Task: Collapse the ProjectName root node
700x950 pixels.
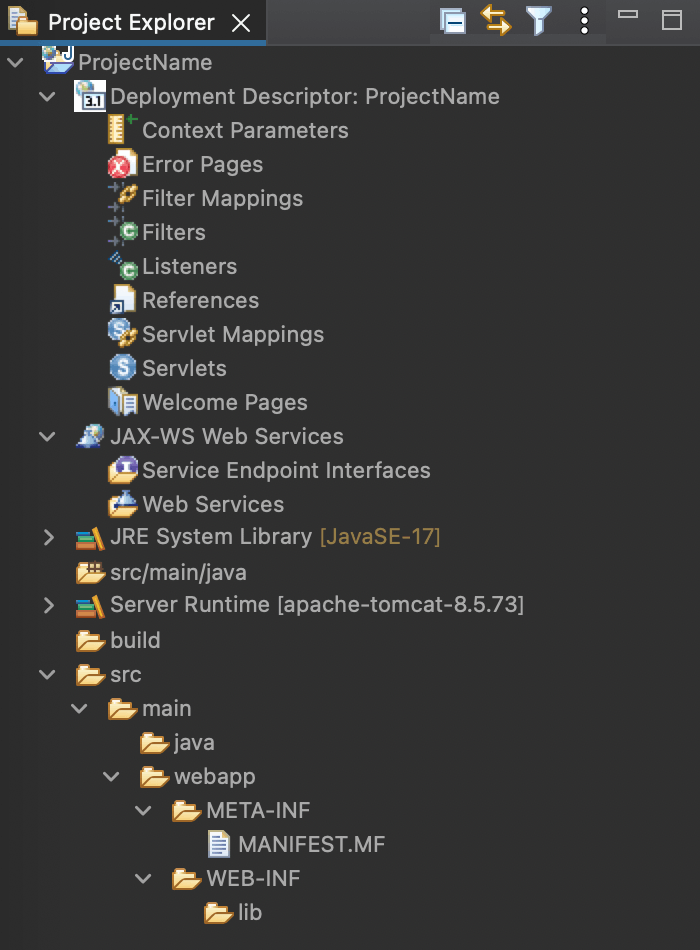Action: pos(16,62)
